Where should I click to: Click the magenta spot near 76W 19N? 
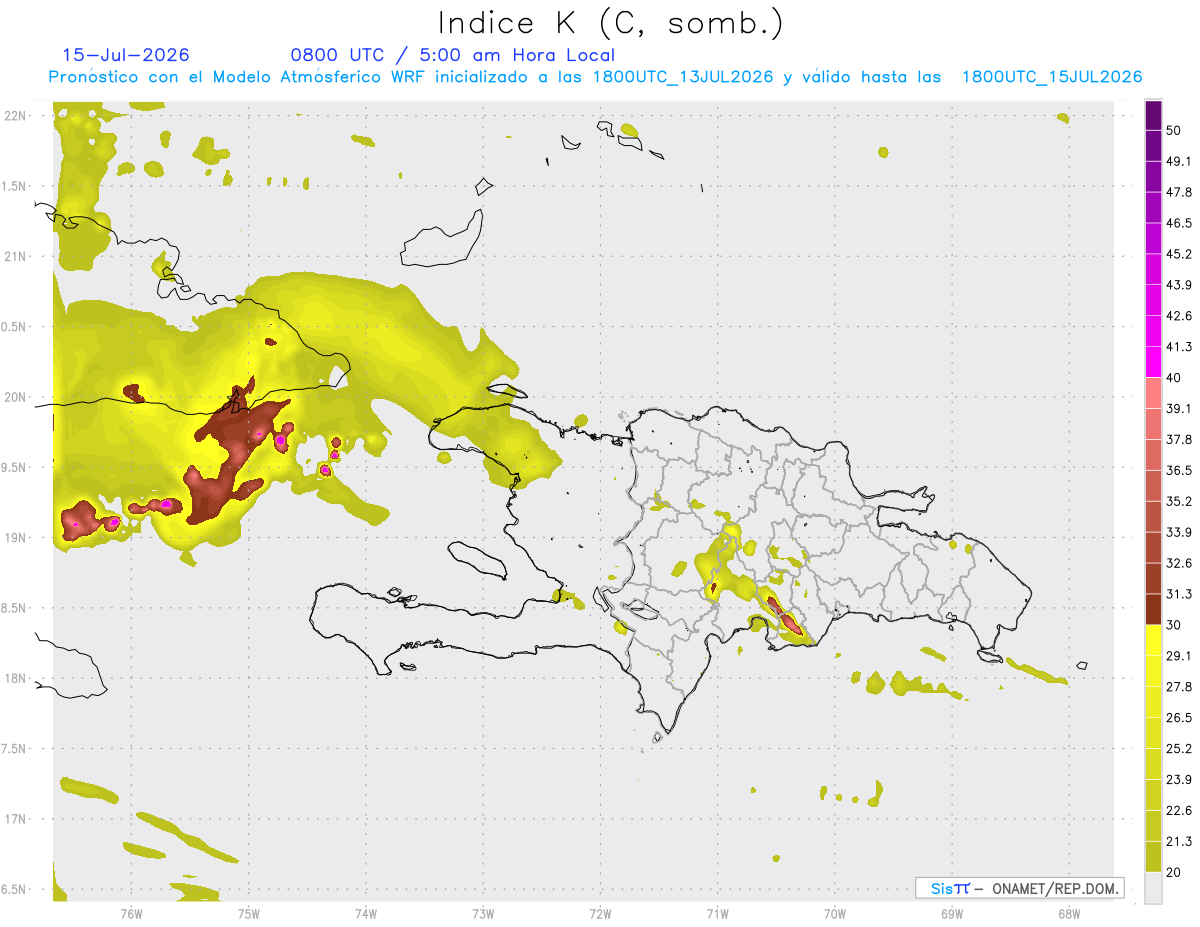(x=114, y=522)
